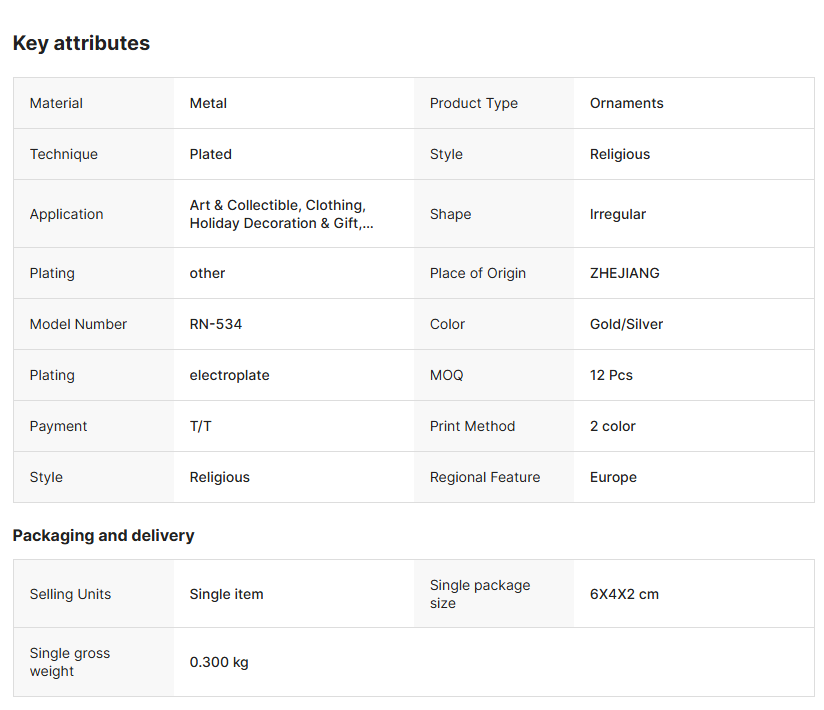Select the electroplate plating value
Image resolution: width=824 pixels, height=710 pixels.
(229, 375)
